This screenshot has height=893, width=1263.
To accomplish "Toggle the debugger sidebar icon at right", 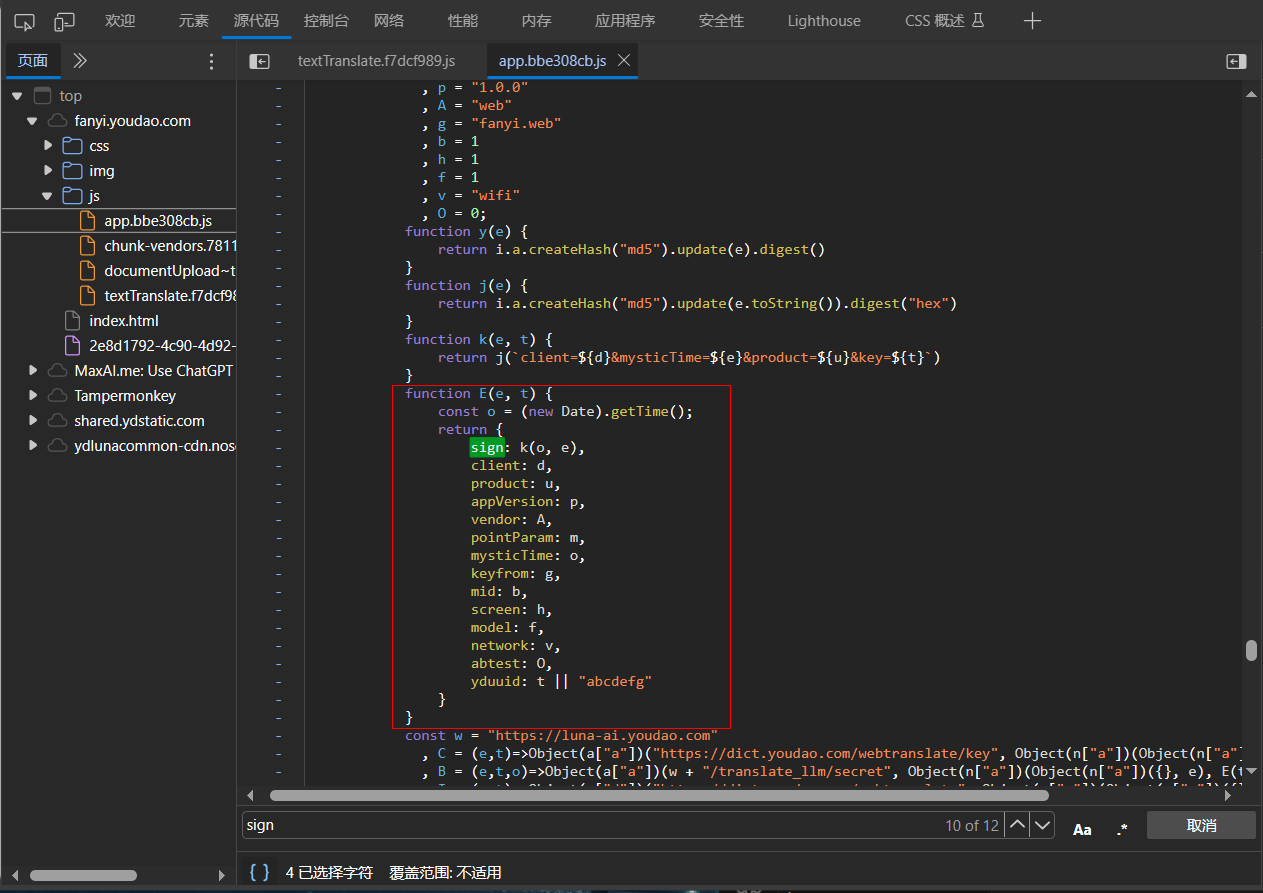I will [x=1236, y=61].
